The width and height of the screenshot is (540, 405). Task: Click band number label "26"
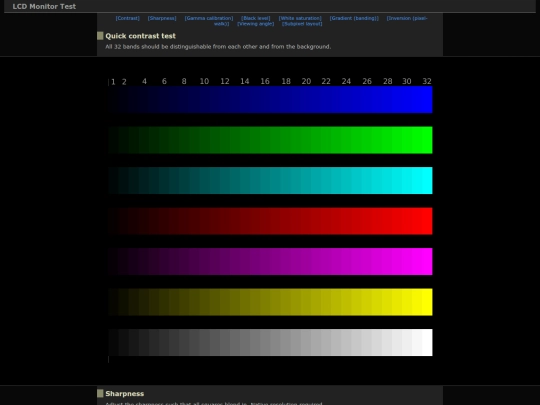click(x=367, y=81)
